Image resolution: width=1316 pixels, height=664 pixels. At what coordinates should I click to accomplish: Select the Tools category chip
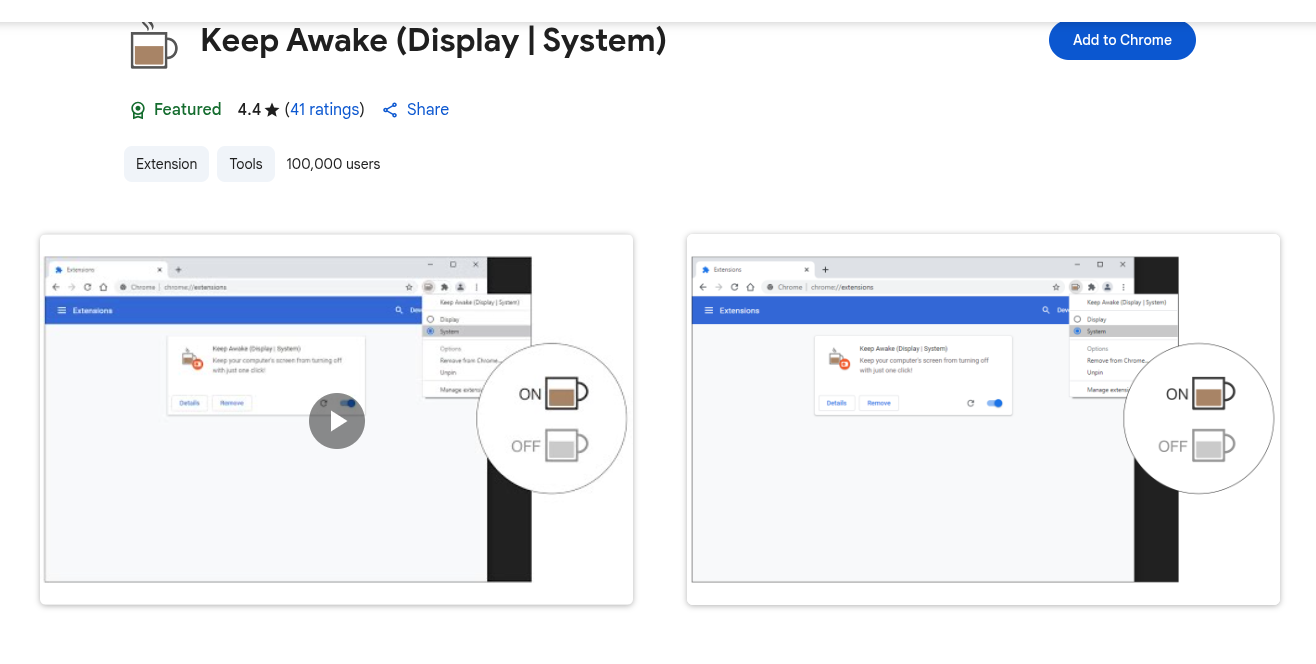coord(246,164)
